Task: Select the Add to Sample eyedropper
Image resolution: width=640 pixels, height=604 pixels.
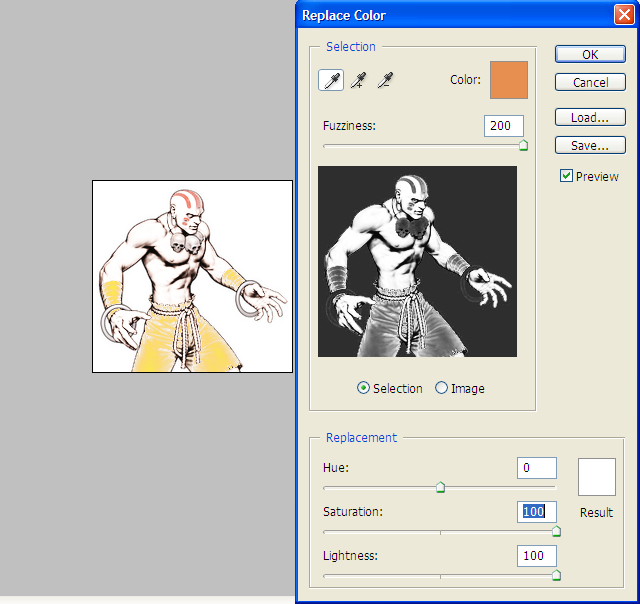Action: click(358, 80)
